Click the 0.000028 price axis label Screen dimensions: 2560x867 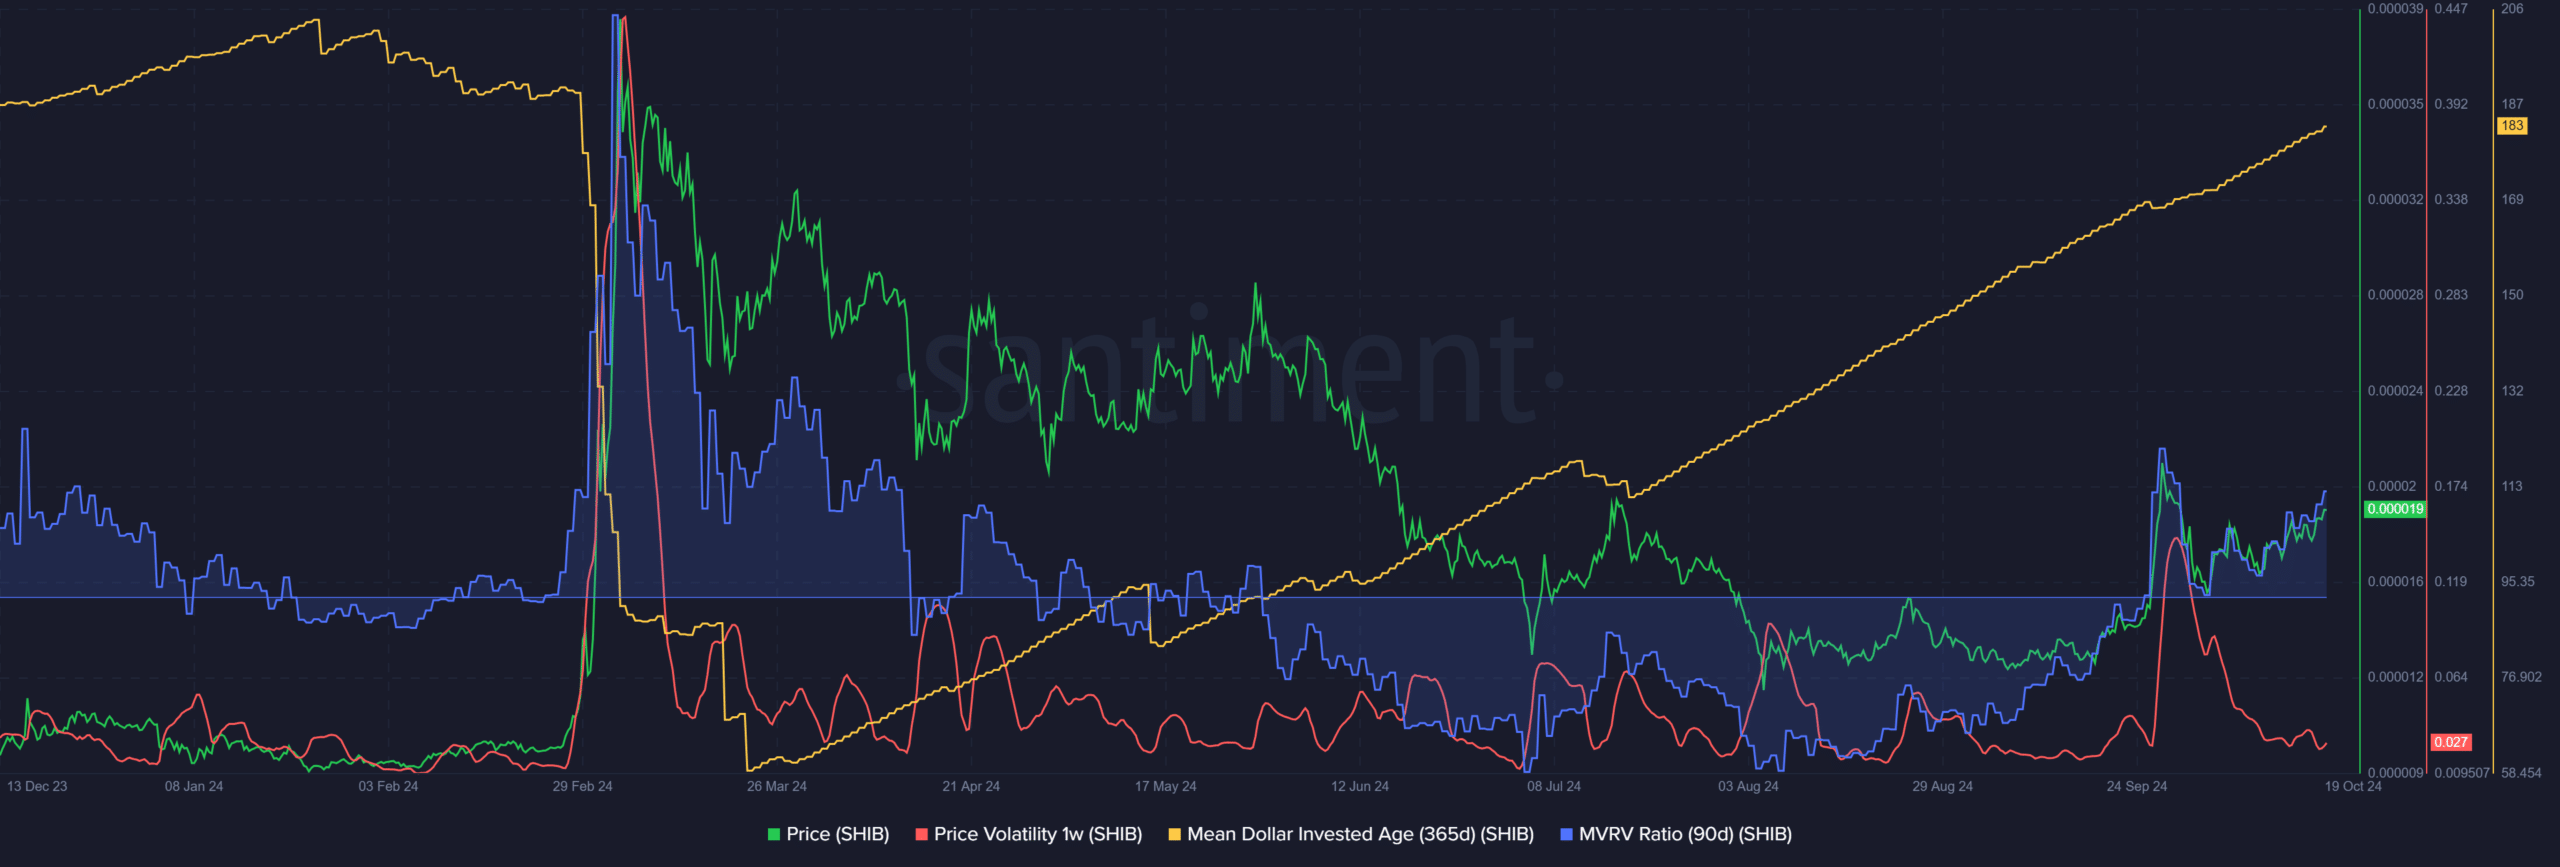point(2395,295)
